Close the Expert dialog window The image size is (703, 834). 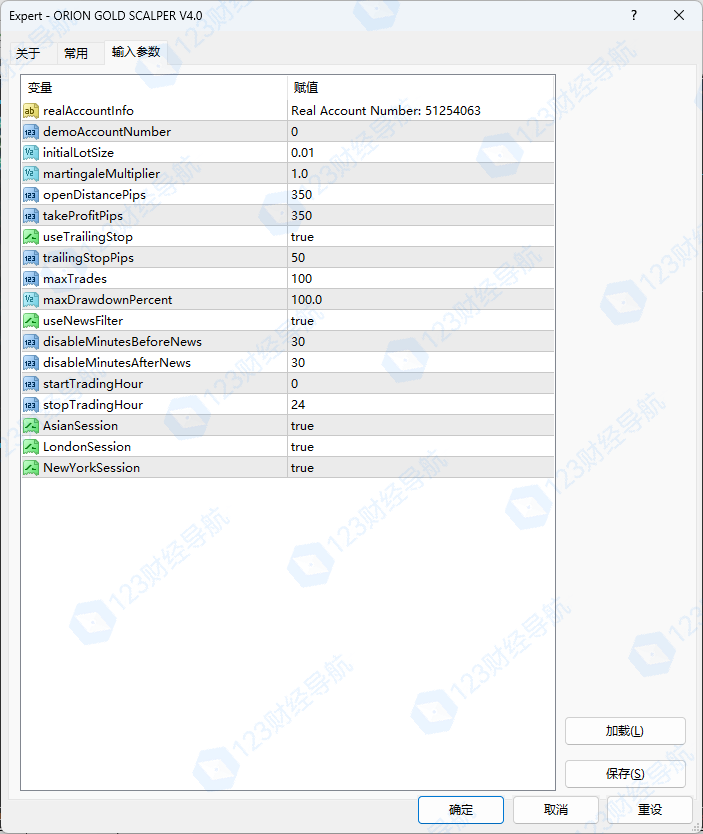pos(679,15)
